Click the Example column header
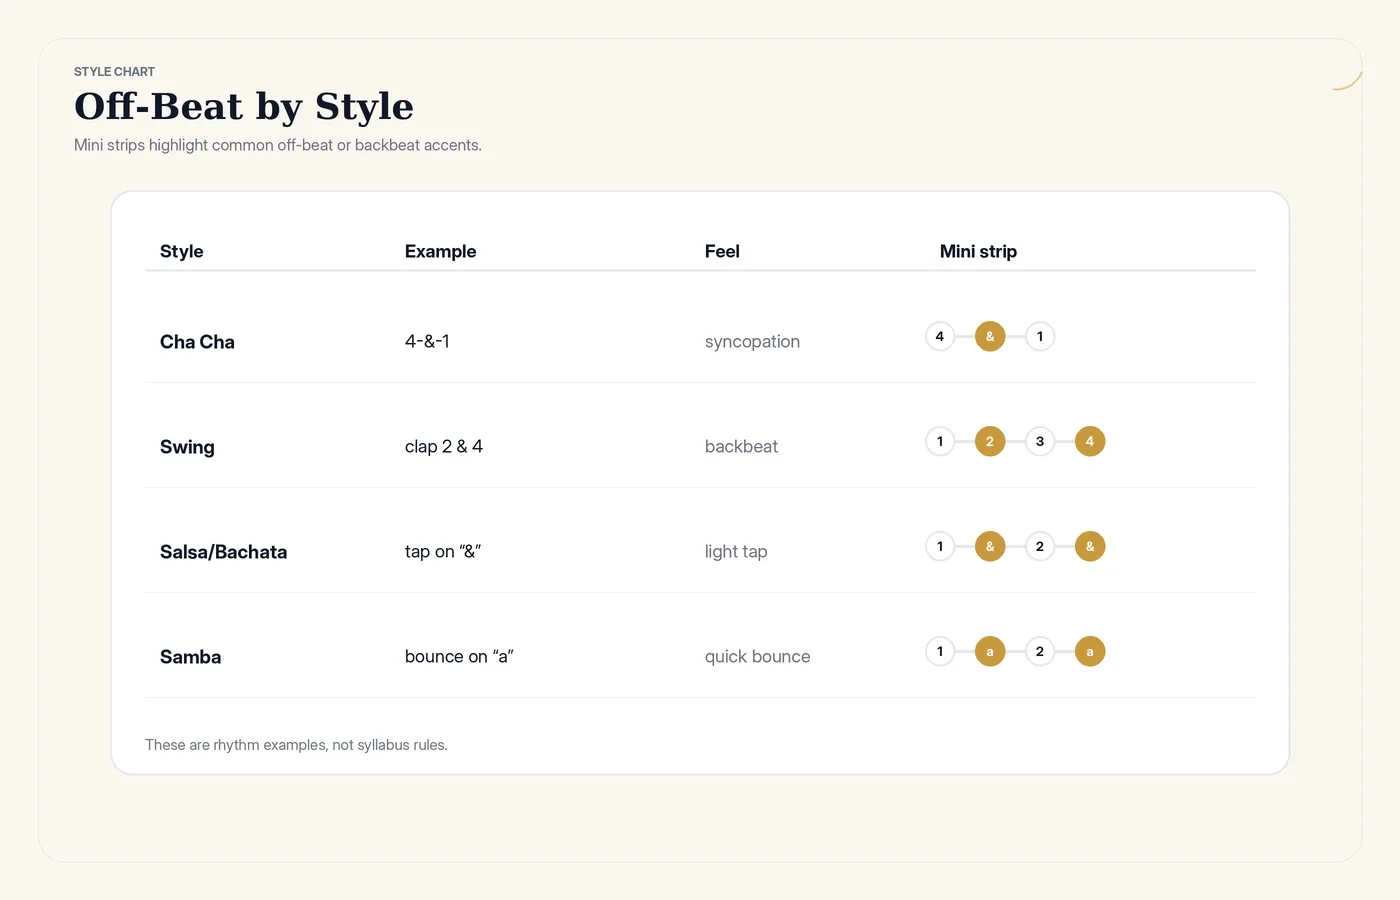The width and height of the screenshot is (1400, 900). point(440,251)
